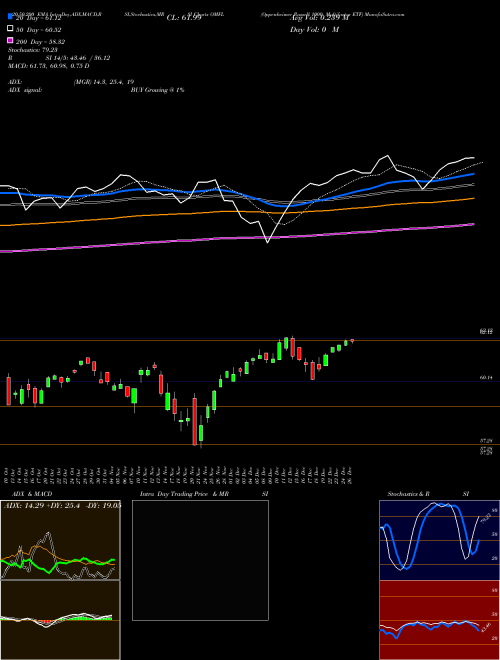Screen dimensions: 500x660
Task: Open the red RSI indicator chart
Action: click(439, 620)
